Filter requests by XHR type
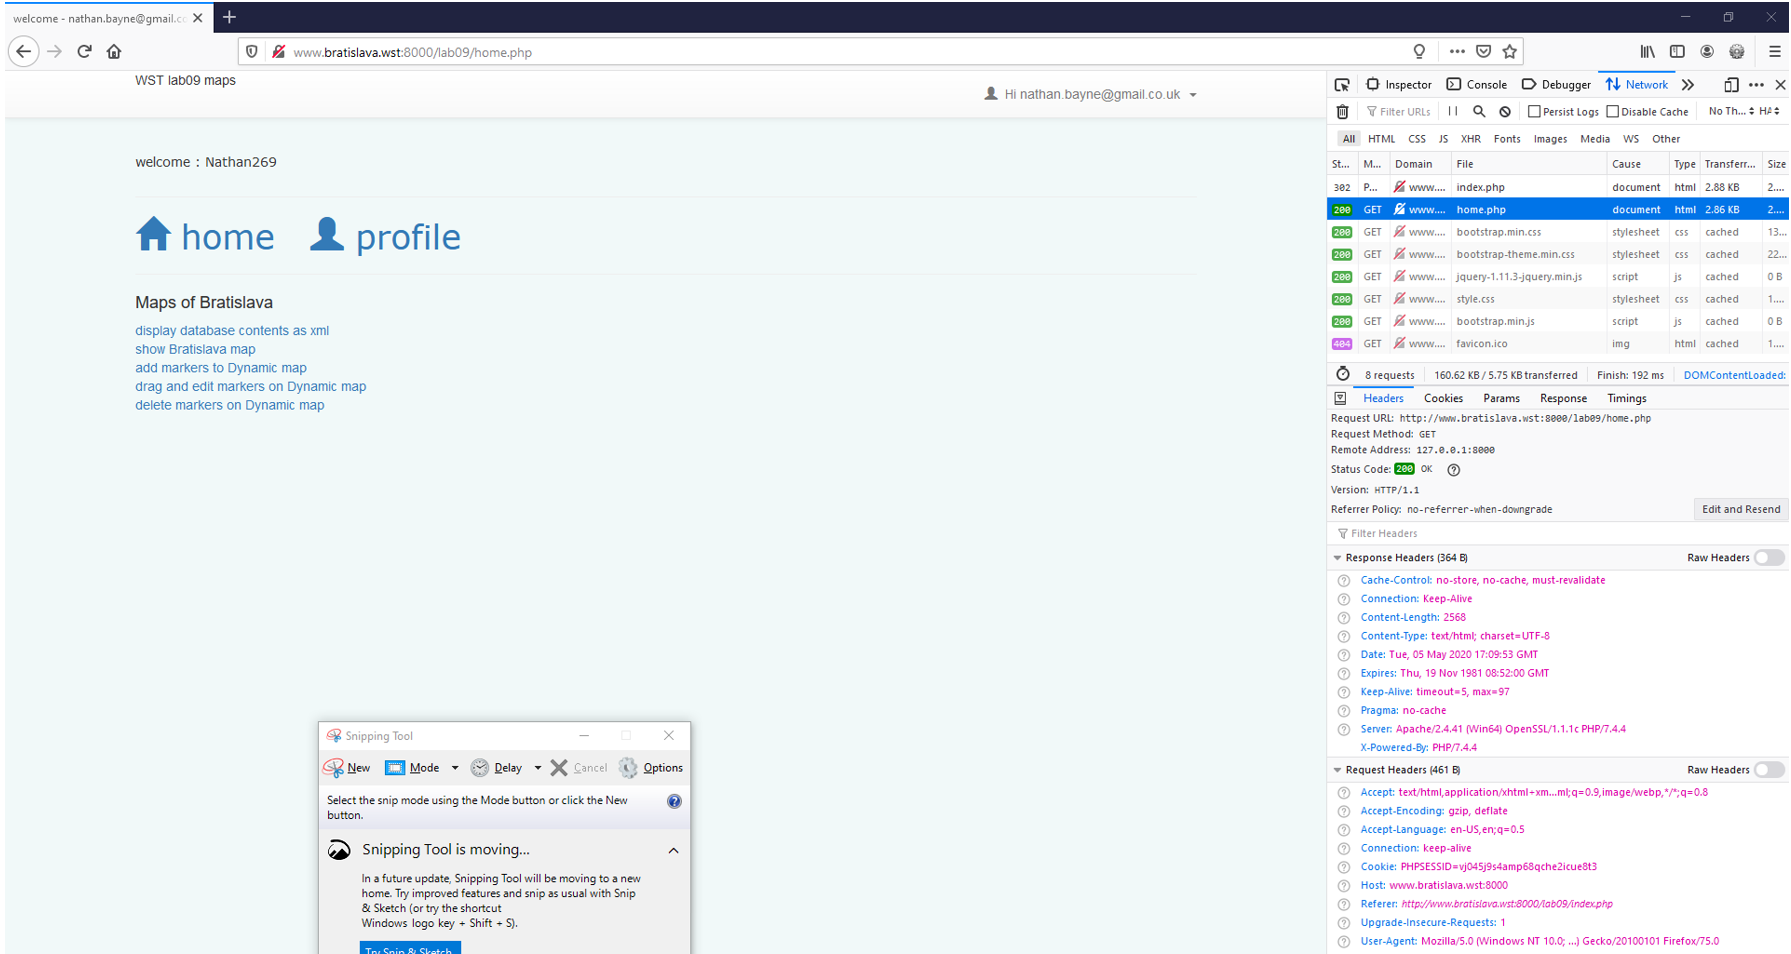 (x=1470, y=139)
